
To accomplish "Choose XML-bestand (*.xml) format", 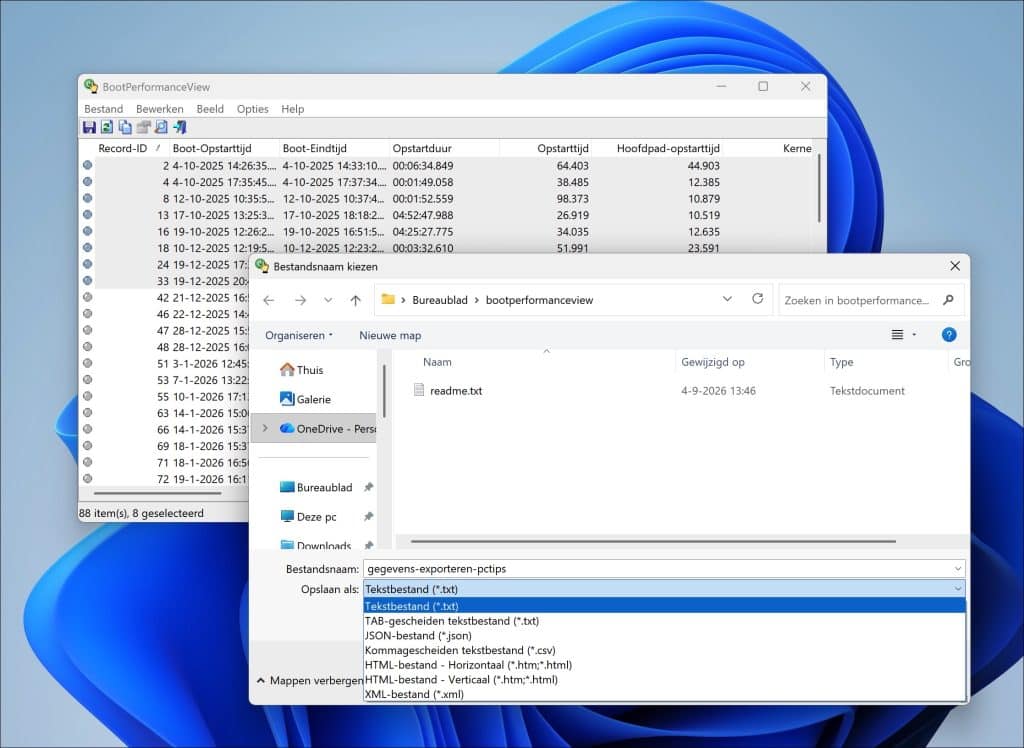I will [x=664, y=694].
